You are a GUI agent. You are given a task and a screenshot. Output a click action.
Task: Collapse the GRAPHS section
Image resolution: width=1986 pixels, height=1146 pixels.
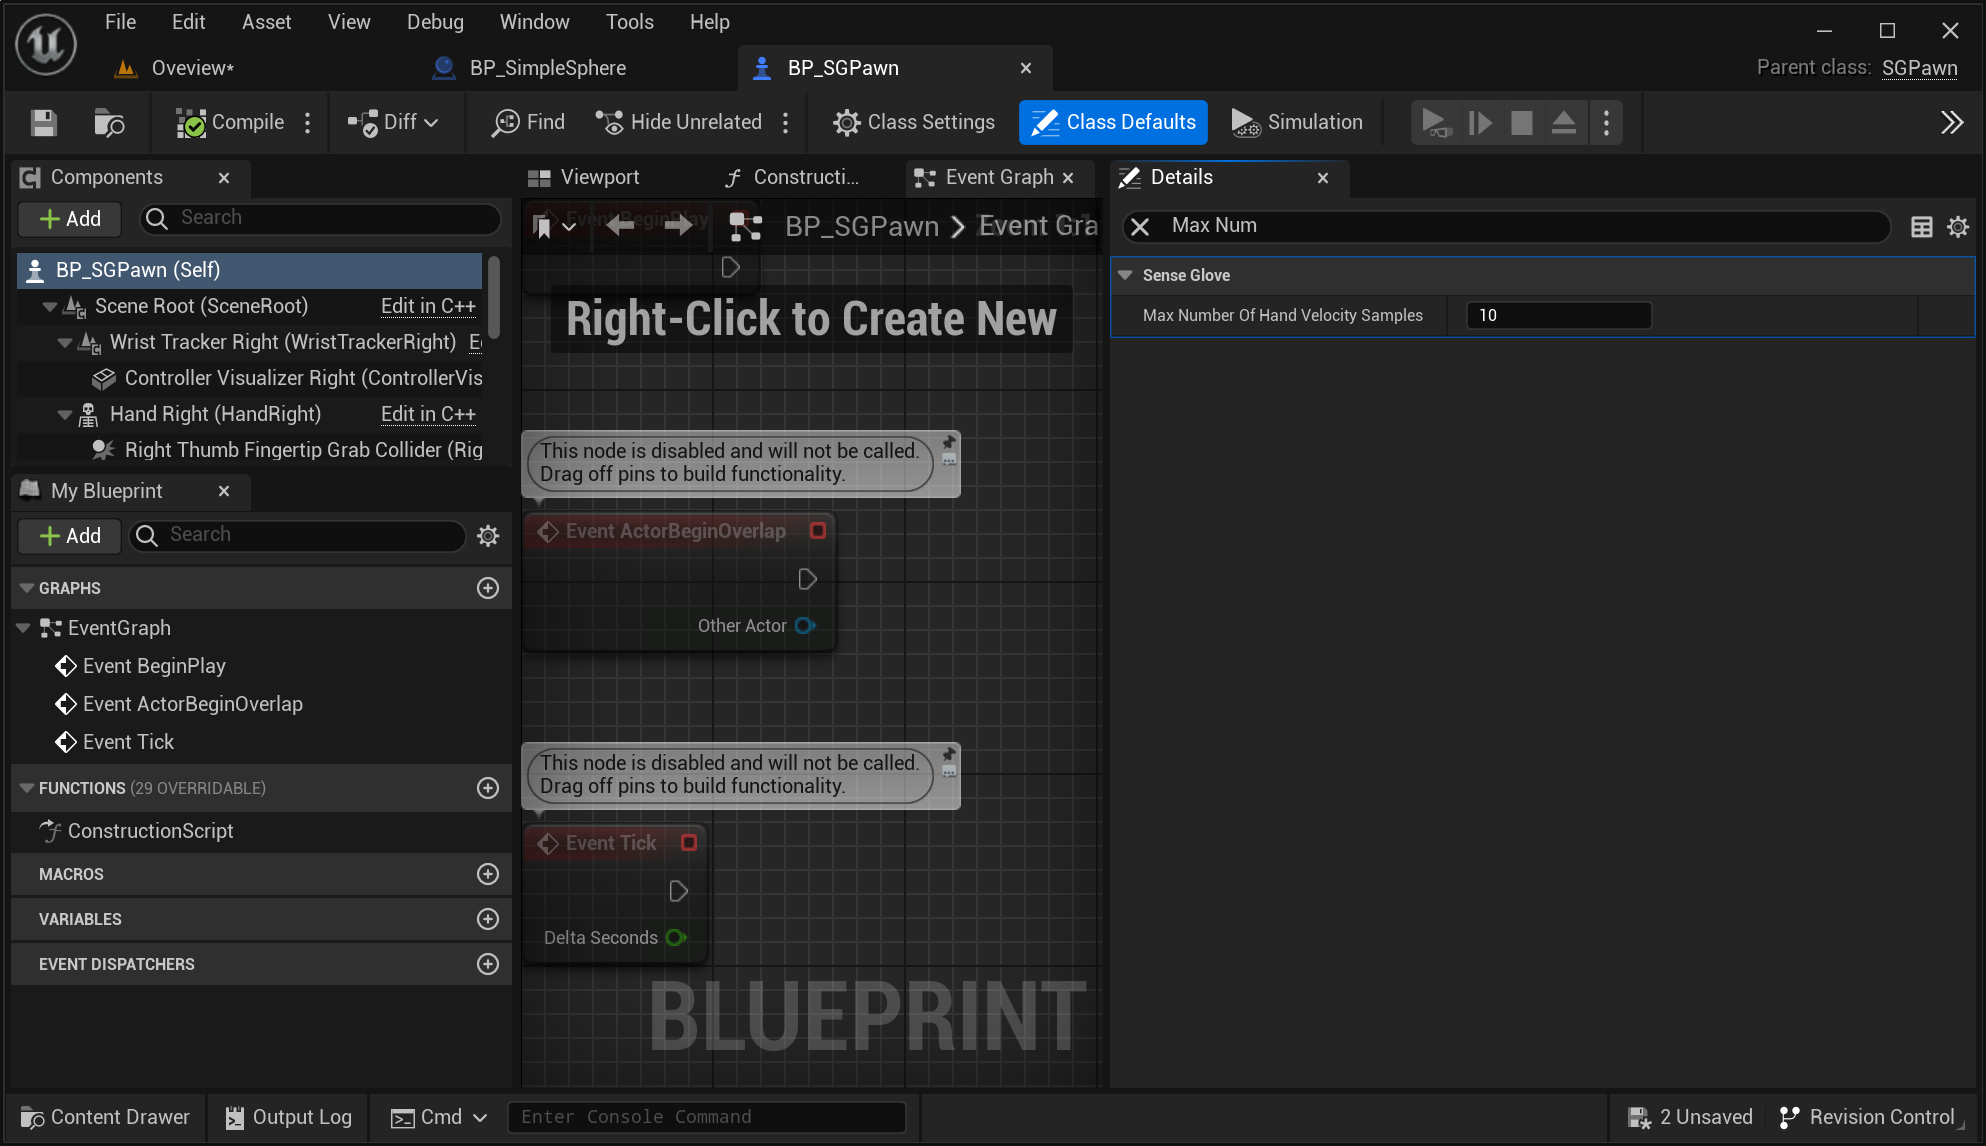coord(27,588)
